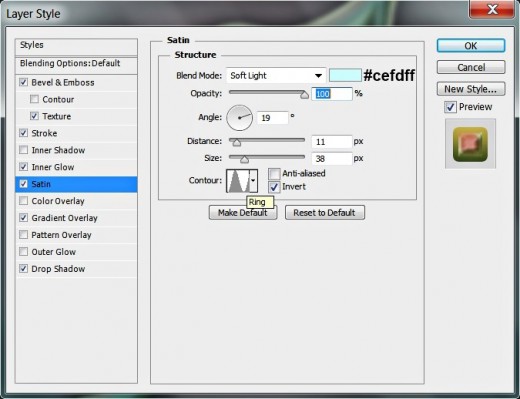Check the Anti-aliased option
The height and width of the screenshot is (399, 520).
pyautogui.click(x=274, y=174)
